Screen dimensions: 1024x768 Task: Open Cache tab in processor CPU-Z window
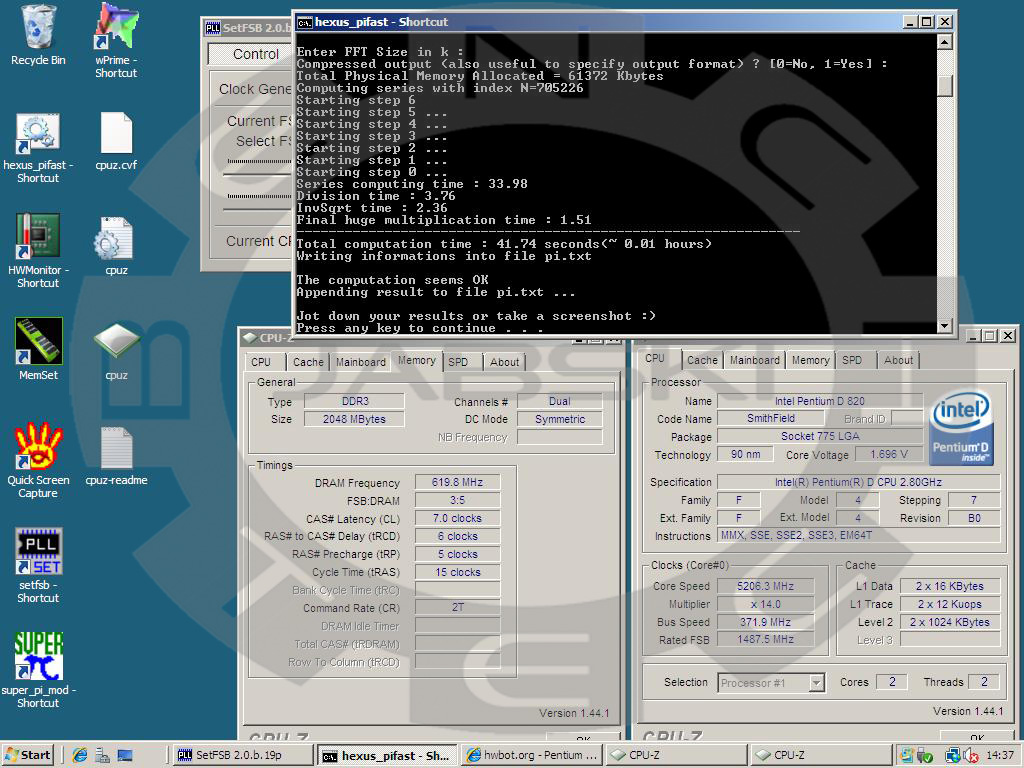click(702, 360)
